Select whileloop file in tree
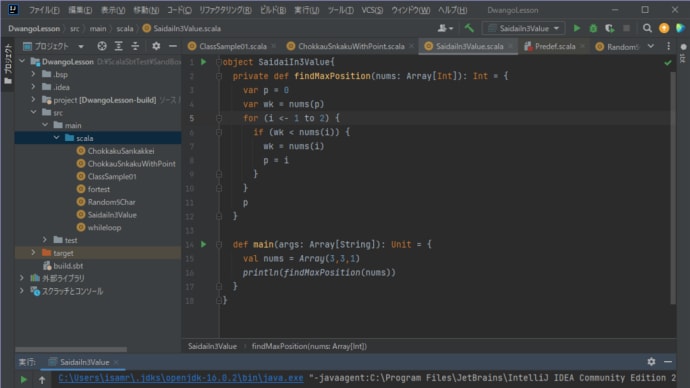690x388 pixels. [104, 227]
